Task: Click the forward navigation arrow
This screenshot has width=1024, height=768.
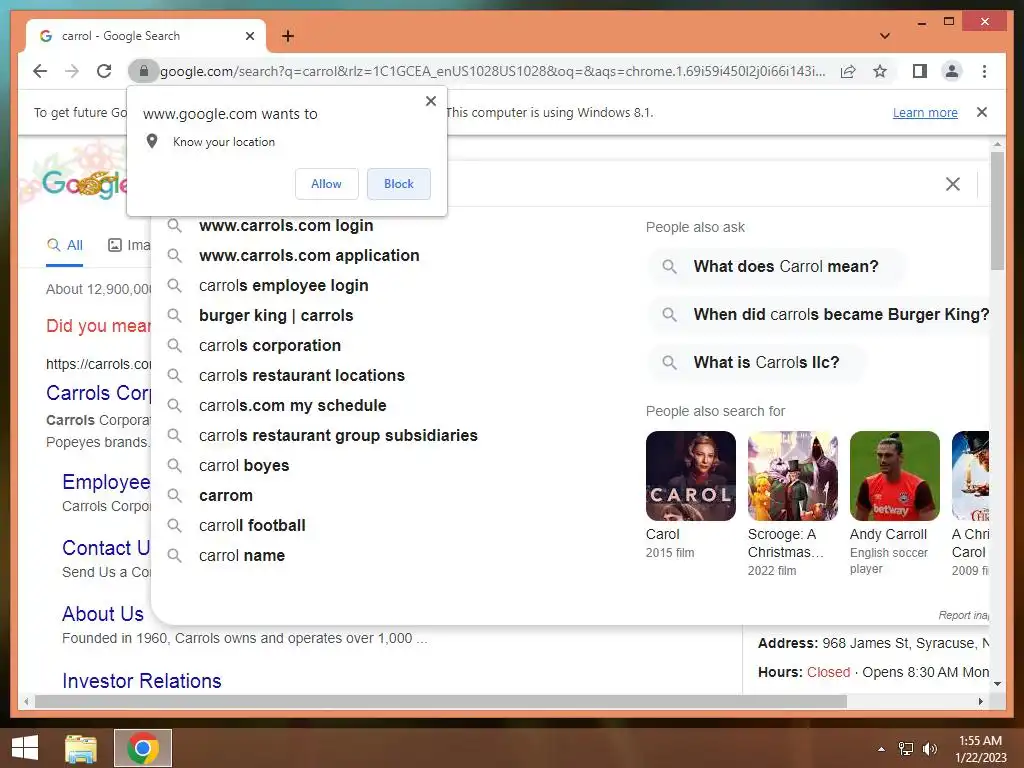Action: tap(72, 71)
